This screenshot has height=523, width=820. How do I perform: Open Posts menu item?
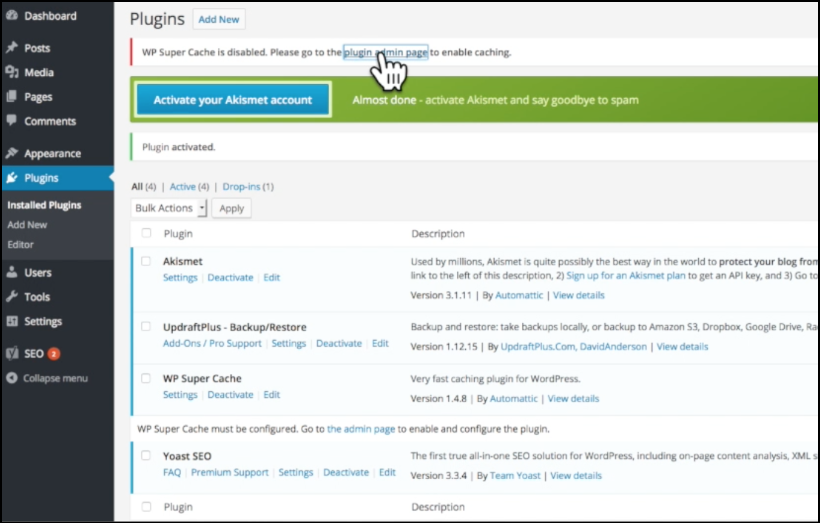(x=37, y=48)
